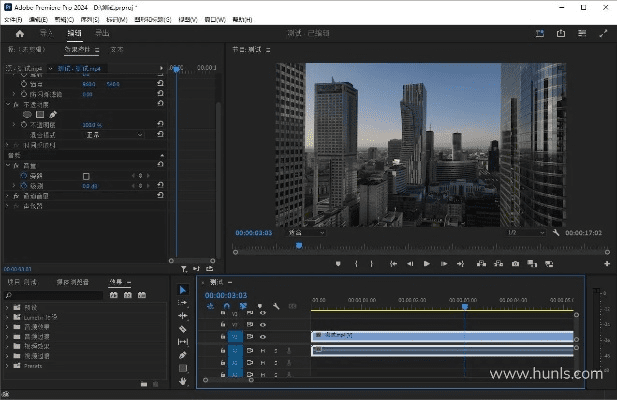The width and height of the screenshot is (617, 400).
Task: Toggle V2 track output eye
Action: pos(263,324)
